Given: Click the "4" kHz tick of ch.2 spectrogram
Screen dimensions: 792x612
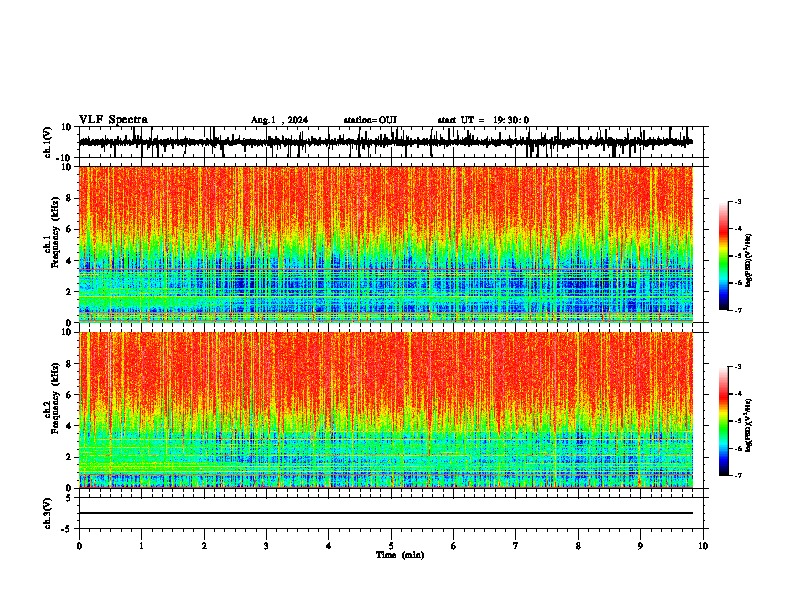Looking at the screenshot, I should coord(69,426).
